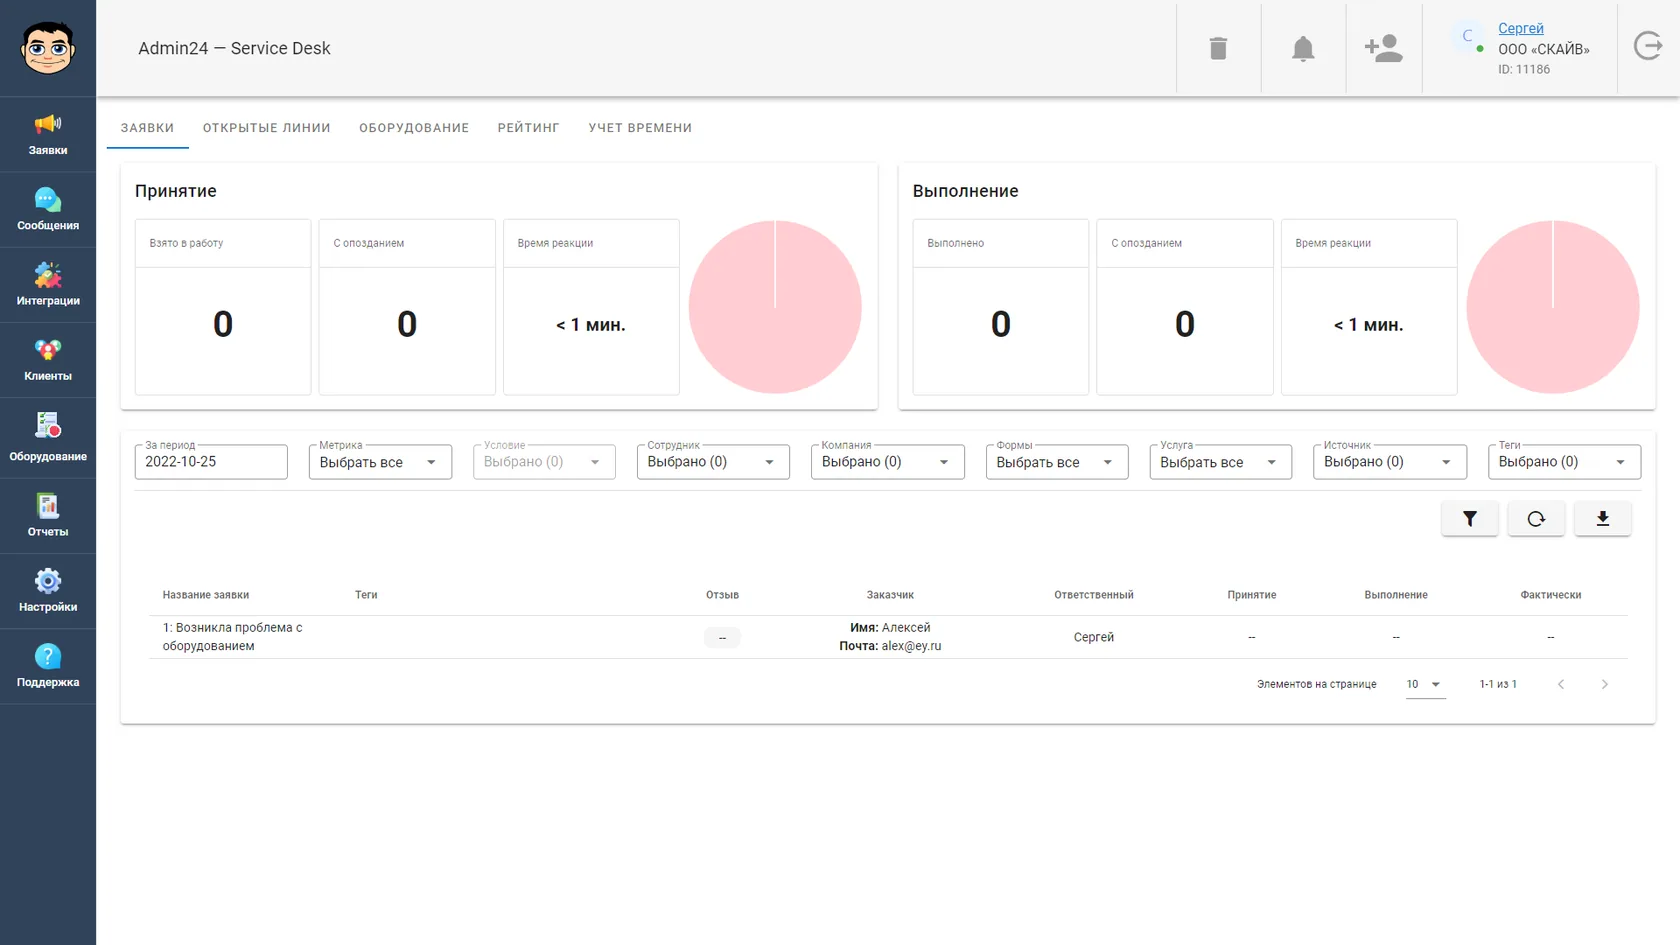Open Отчеты in the sidebar
This screenshot has height=945, width=1680.
pyautogui.click(x=48, y=516)
